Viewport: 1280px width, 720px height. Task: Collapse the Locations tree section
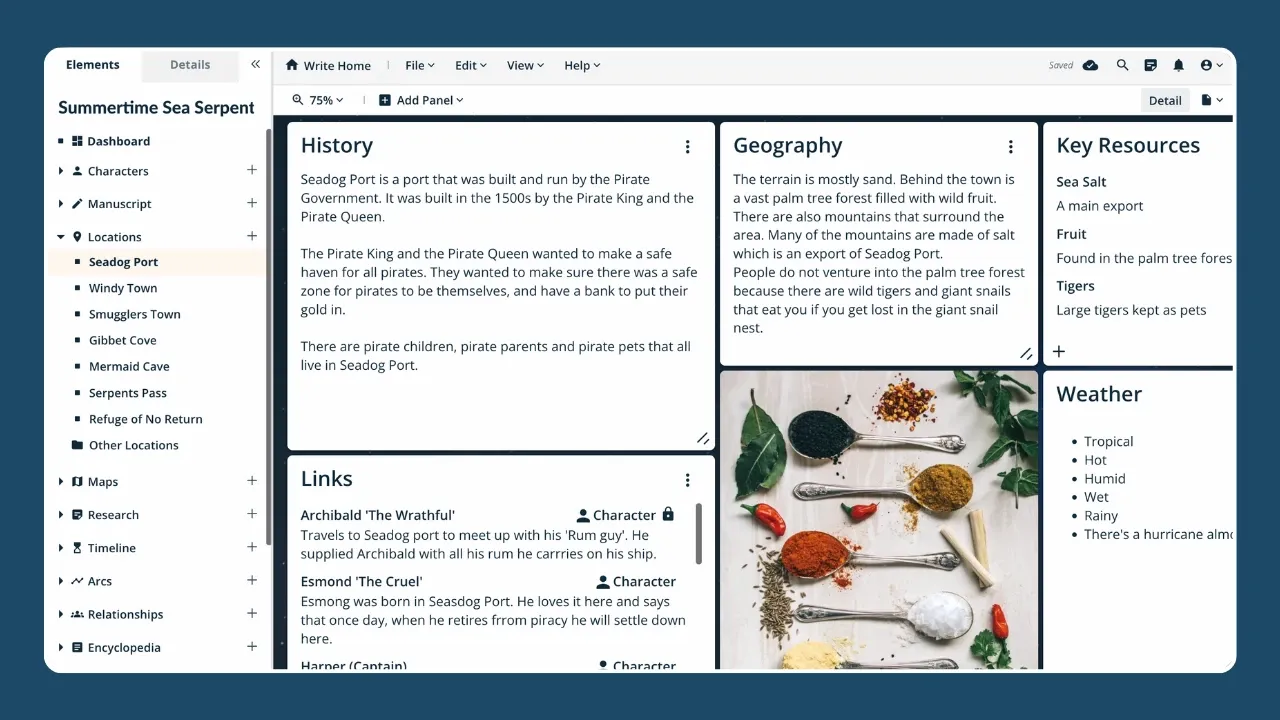click(x=61, y=237)
